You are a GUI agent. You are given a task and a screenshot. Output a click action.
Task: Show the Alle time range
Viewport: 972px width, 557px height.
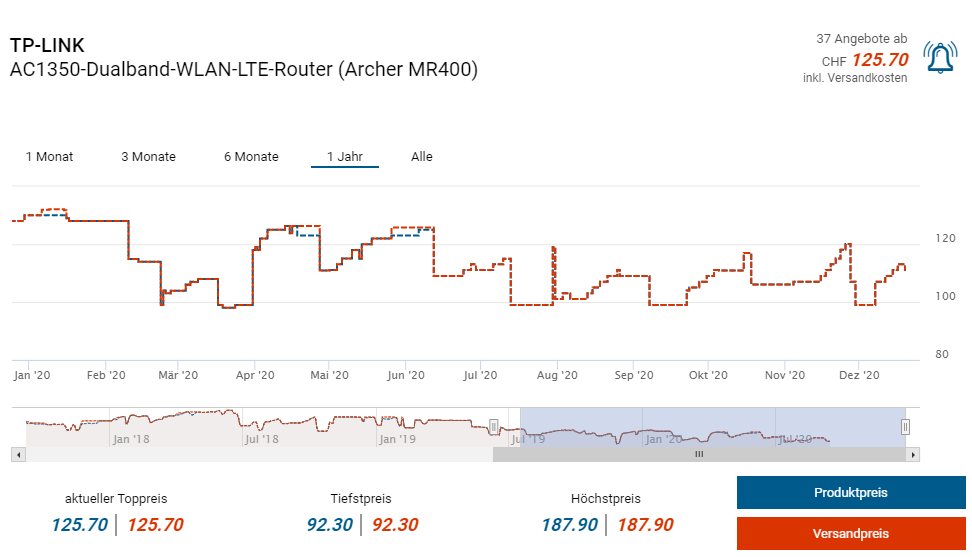422,157
